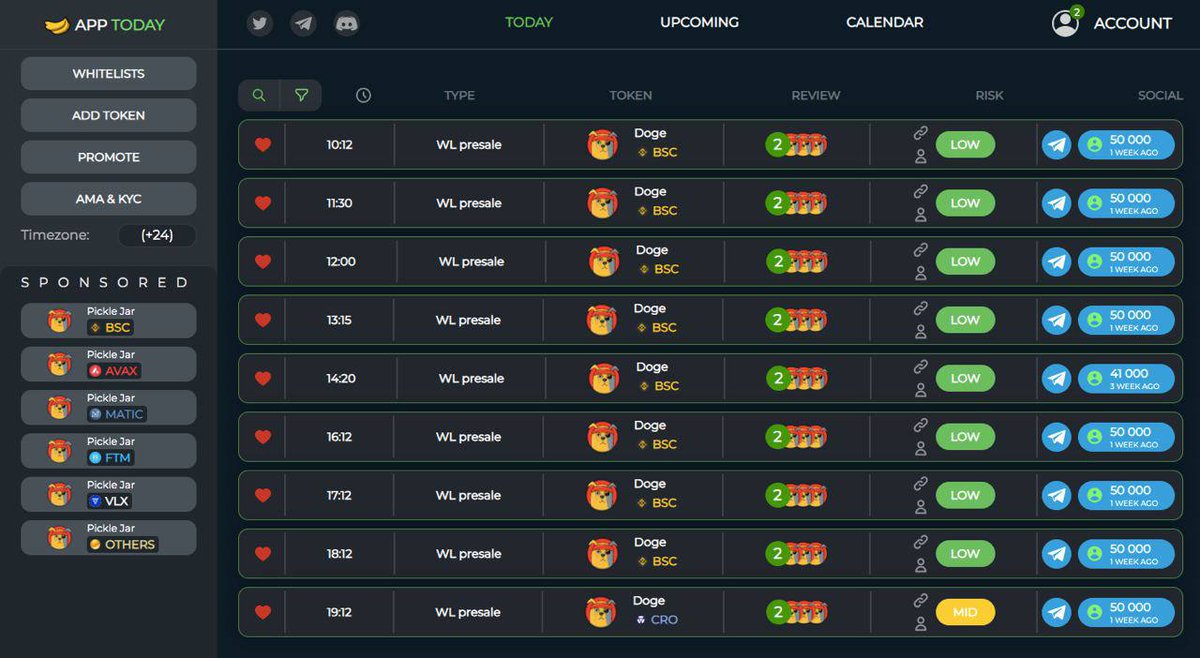The height and width of the screenshot is (658, 1200).
Task: Click the ADD TOKEN button
Action: [108, 115]
